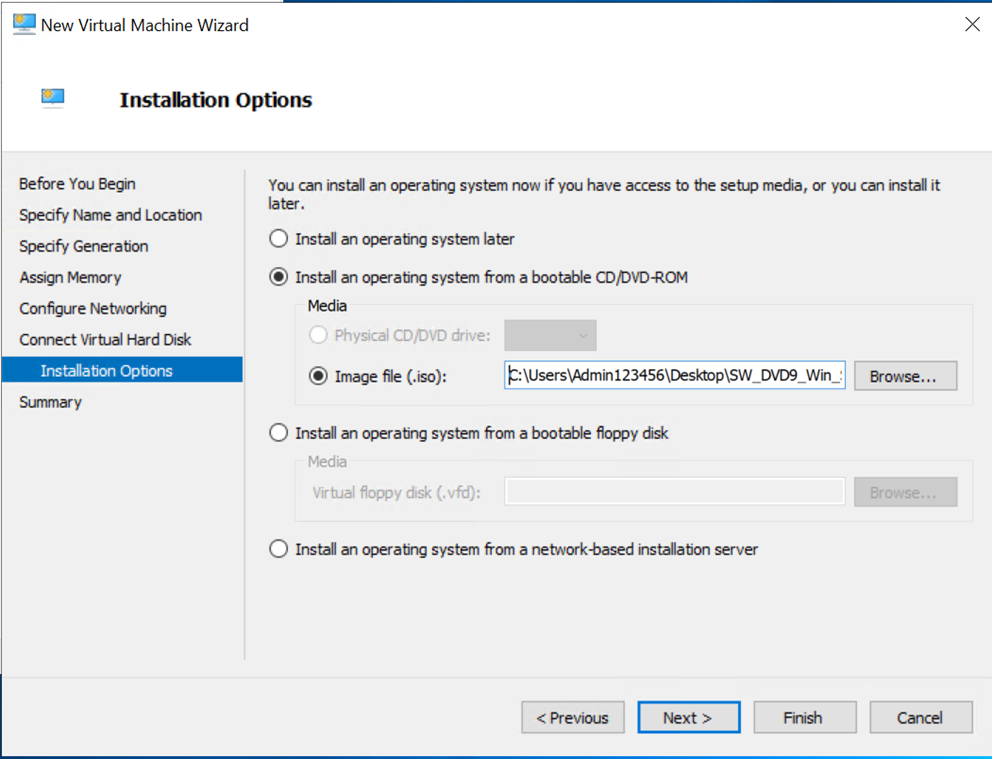This screenshot has width=992, height=759.
Task: Navigate to the 'Specify Generation' step
Action: coord(83,246)
